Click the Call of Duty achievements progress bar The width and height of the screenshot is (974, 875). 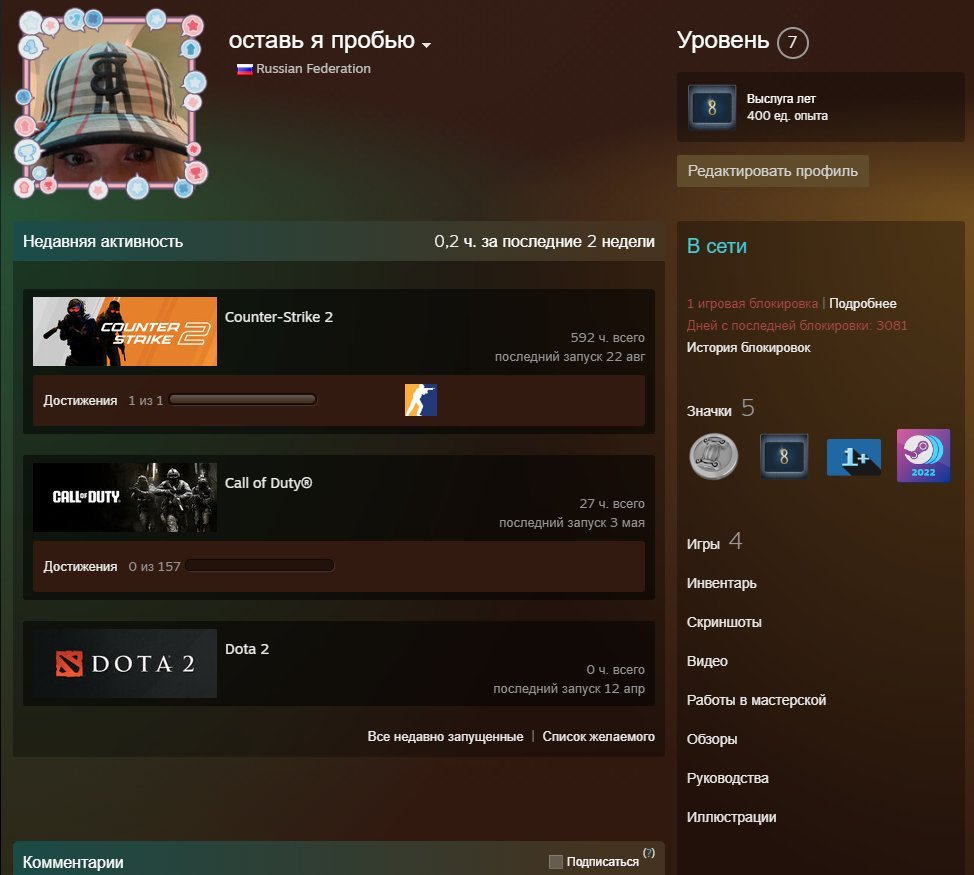coord(259,566)
